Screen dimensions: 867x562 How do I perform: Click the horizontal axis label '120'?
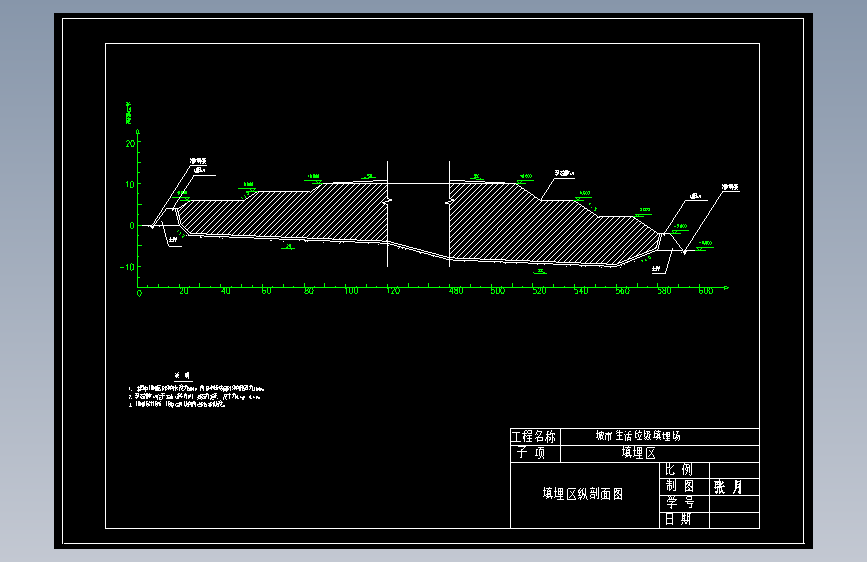tap(393, 291)
